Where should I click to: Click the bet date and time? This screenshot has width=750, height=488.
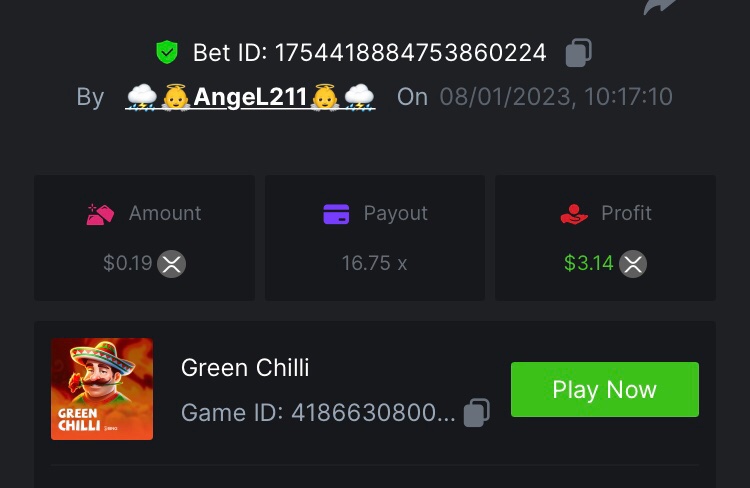coord(556,97)
